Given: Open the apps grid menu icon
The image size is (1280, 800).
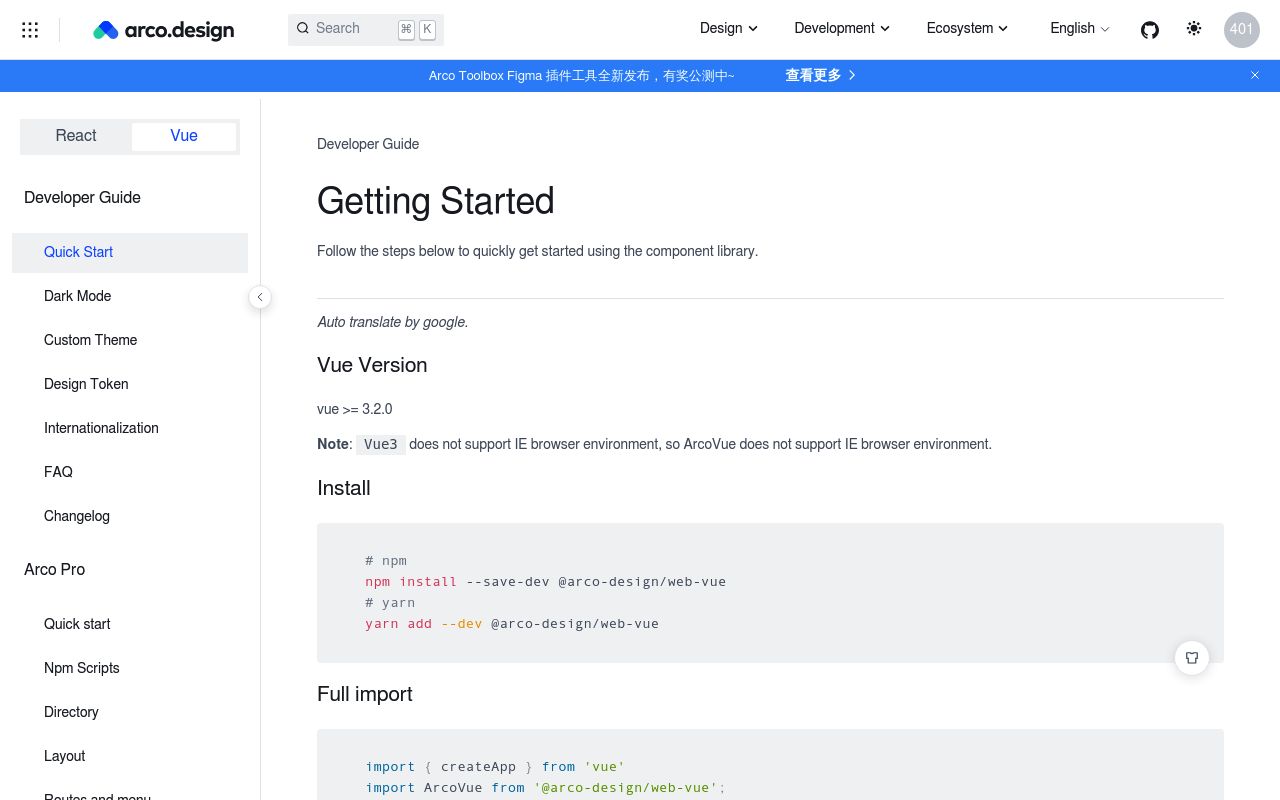Looking at the screenshot, I should click(x=30, y=30).
